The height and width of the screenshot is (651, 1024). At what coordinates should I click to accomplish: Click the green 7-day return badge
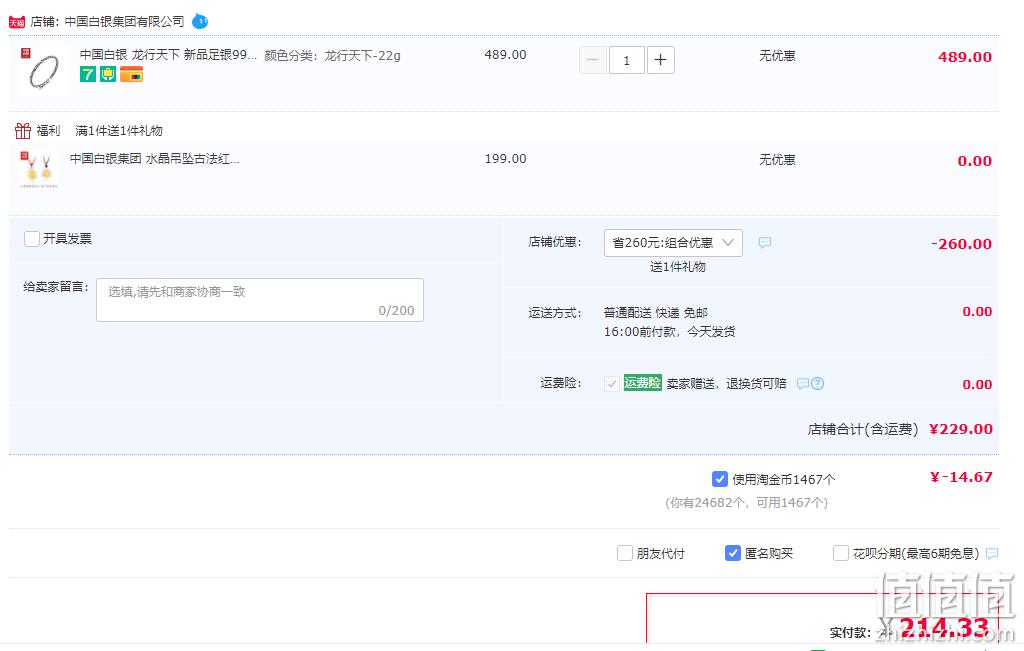click(x=88, y=74)
